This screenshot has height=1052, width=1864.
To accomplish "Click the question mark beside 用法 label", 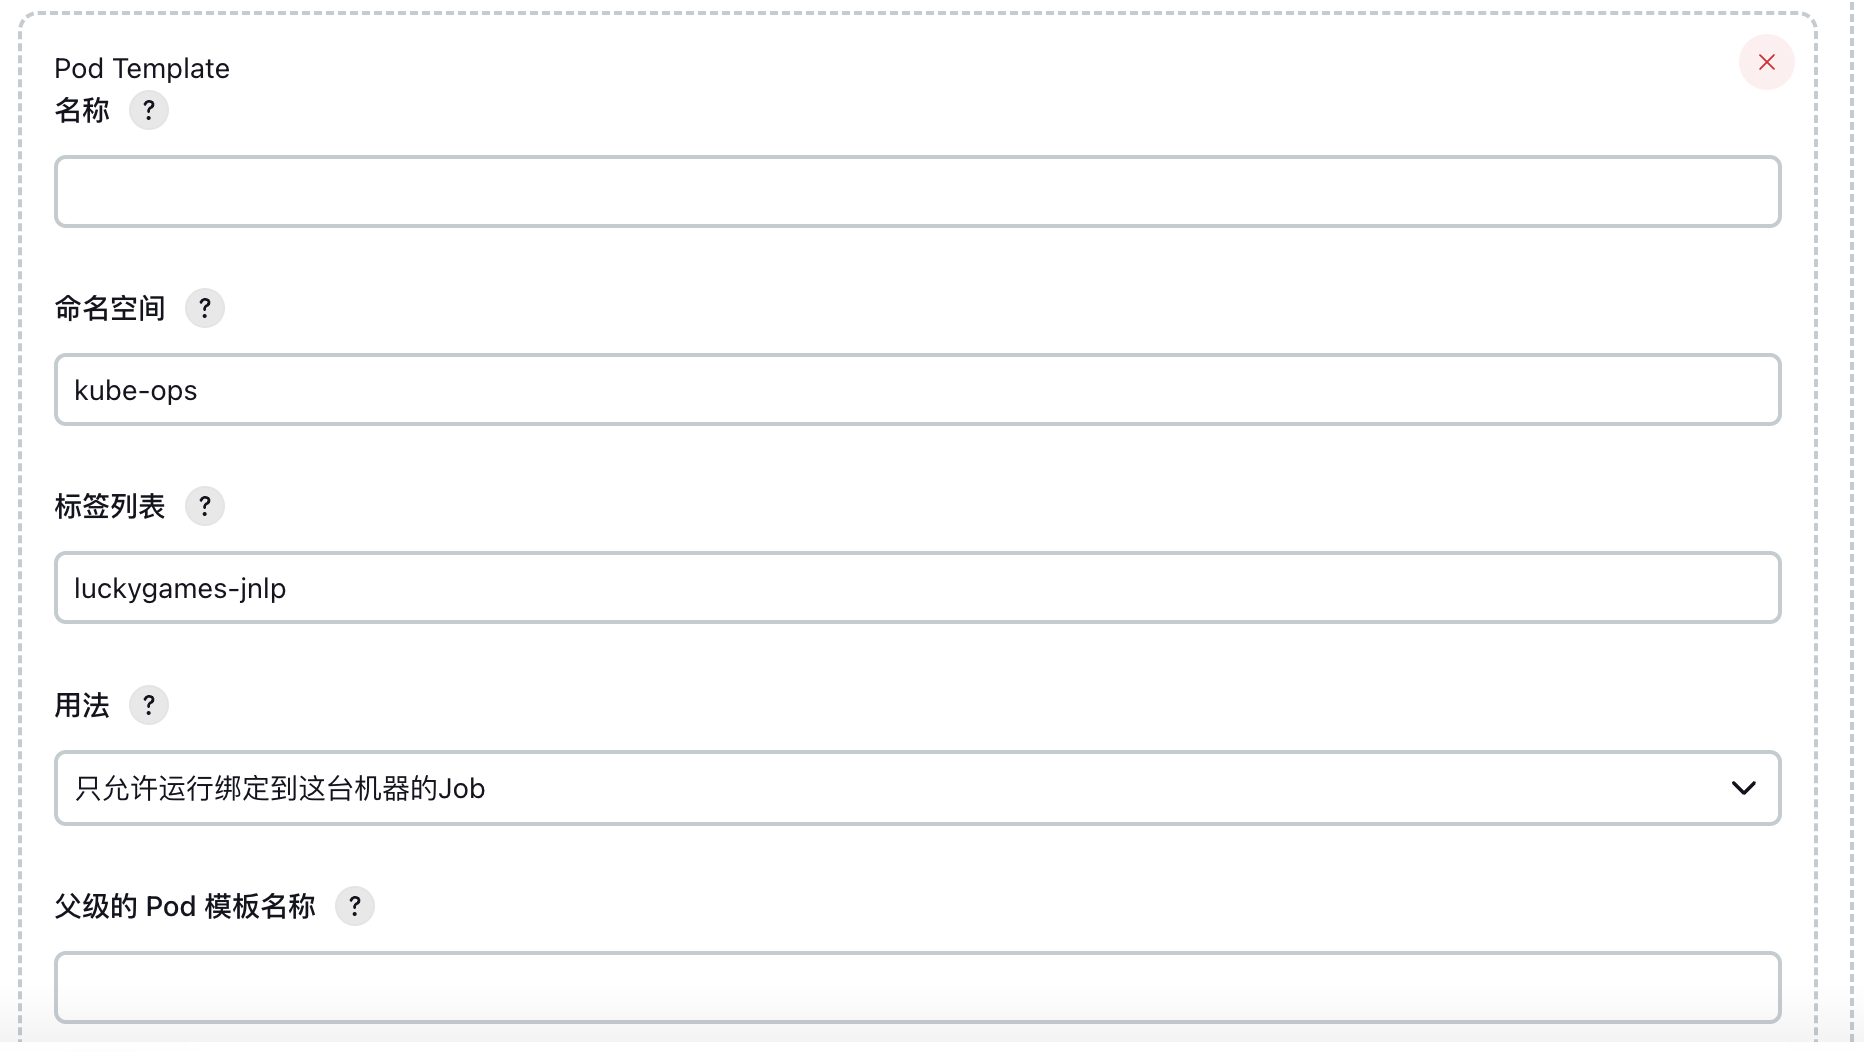I will coord(148,705).
